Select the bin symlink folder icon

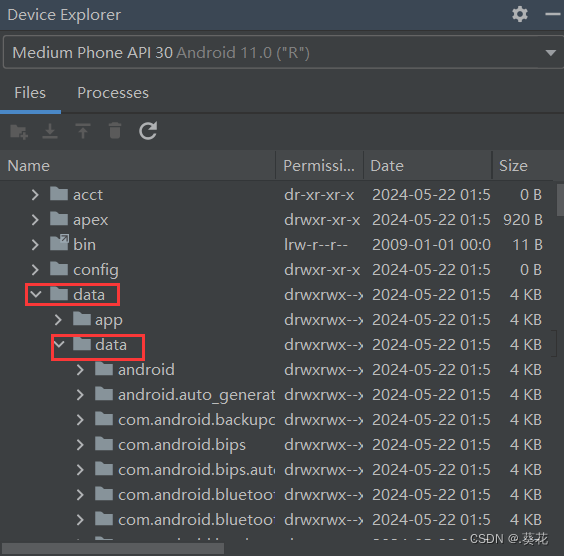(59, 243)
